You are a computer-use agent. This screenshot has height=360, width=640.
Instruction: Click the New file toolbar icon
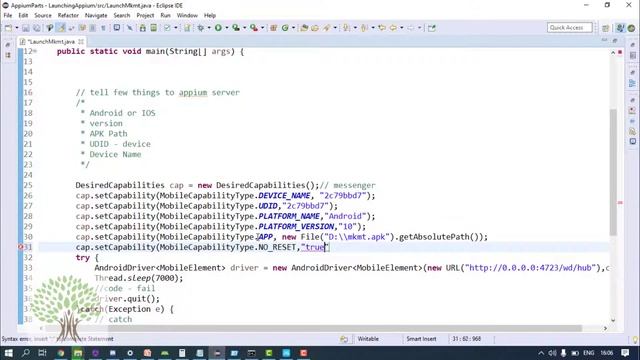(x=8, y=28)
